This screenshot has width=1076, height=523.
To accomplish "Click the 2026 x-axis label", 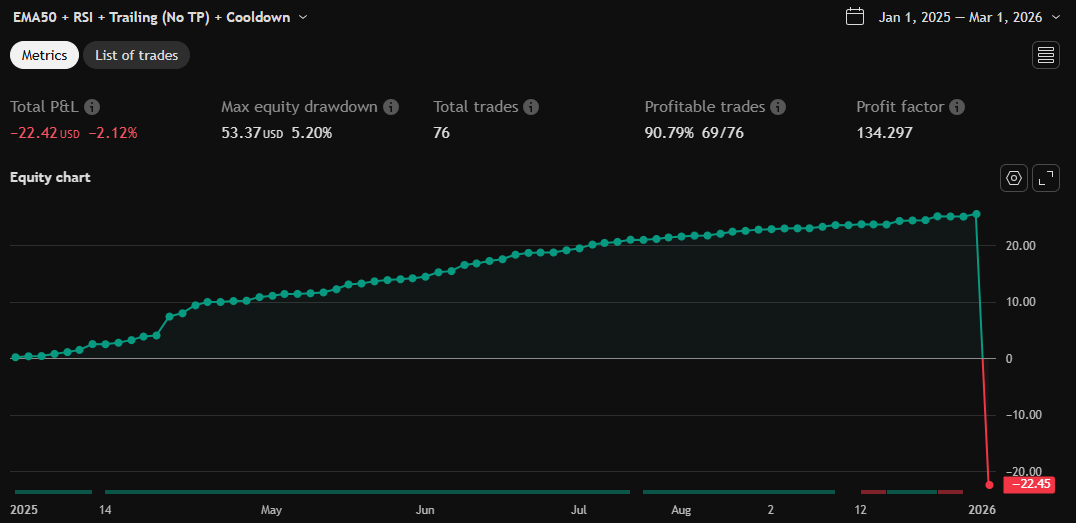I will 982,511.
